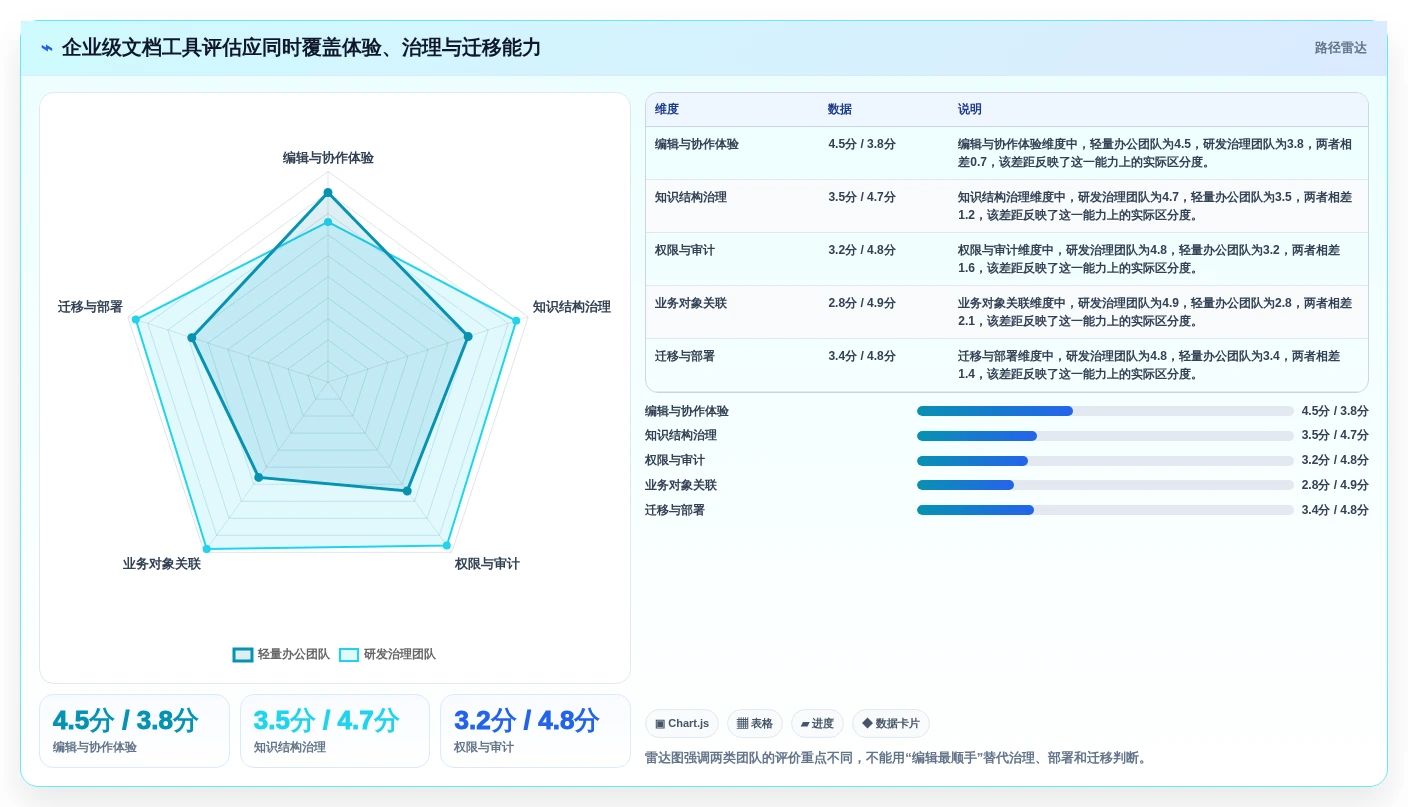Click the 维度 column header
Viewport: 1408px width, 807px height.
click(x=667, y=110)
